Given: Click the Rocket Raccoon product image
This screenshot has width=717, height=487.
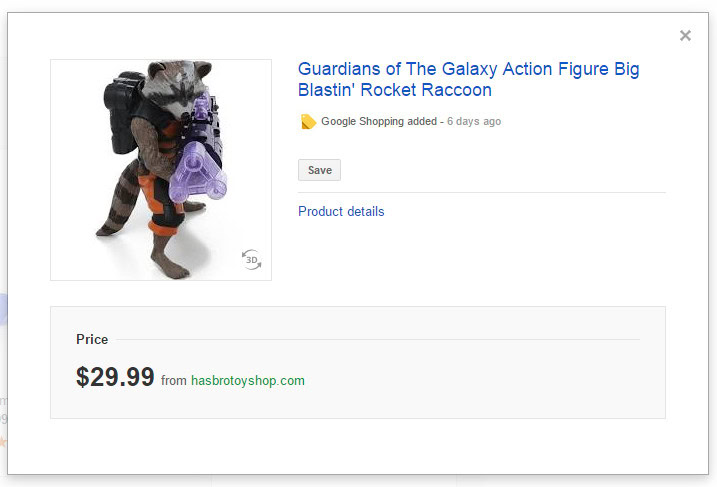Looking at the screenshot, I should point(161,170).
